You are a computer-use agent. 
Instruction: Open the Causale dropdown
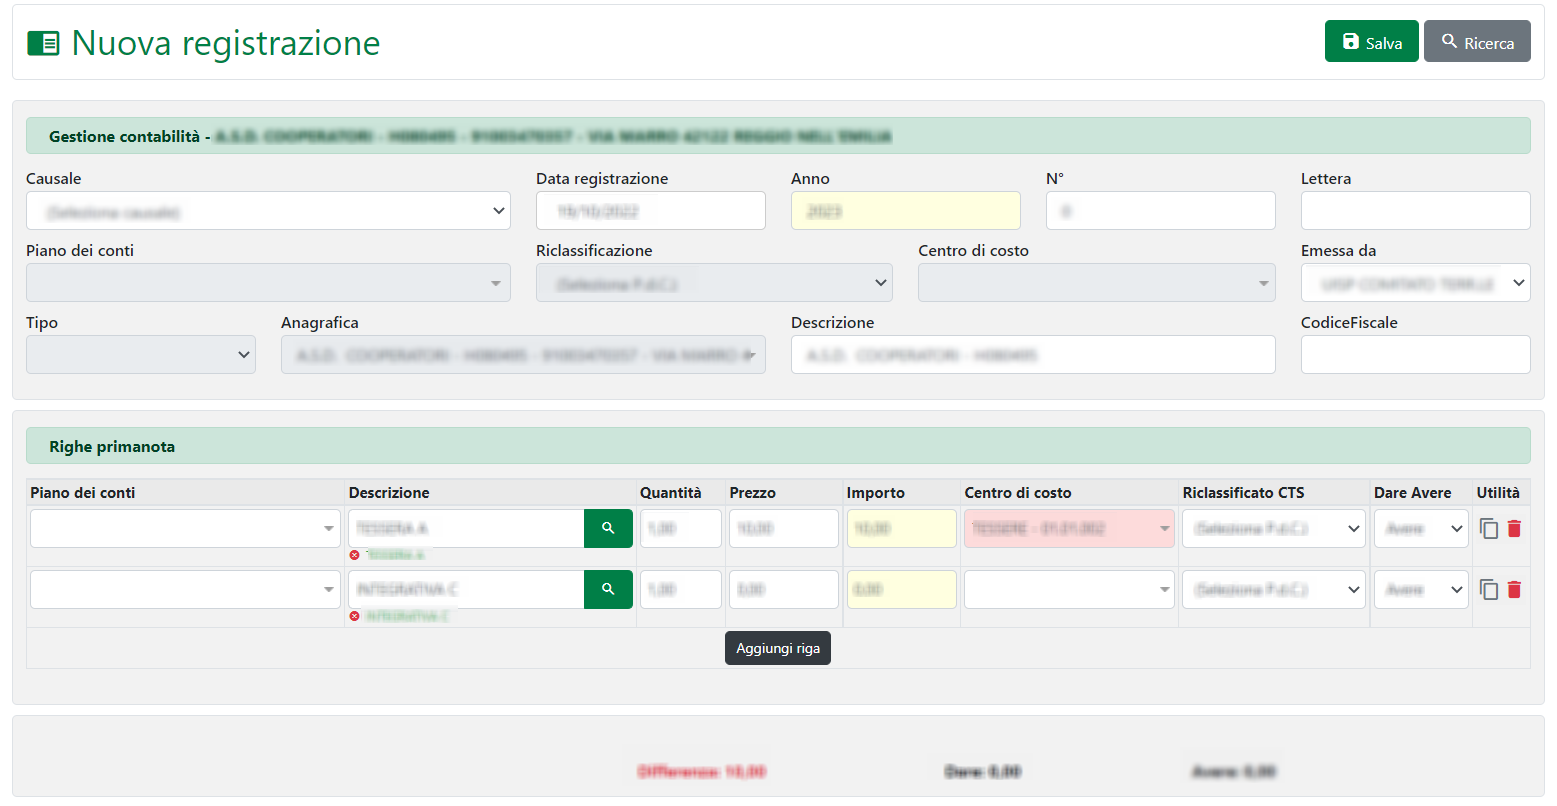point(268,211)
